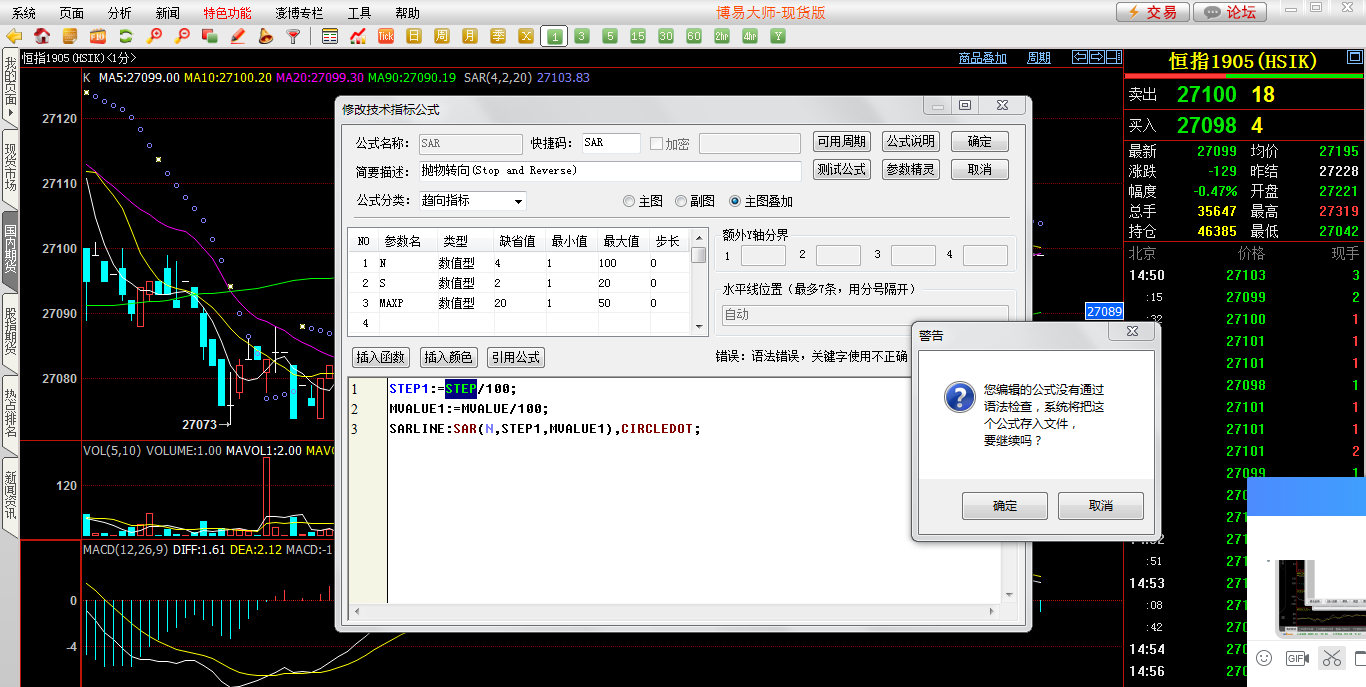
Task: Click the green refresh icon
Action: 126,36
